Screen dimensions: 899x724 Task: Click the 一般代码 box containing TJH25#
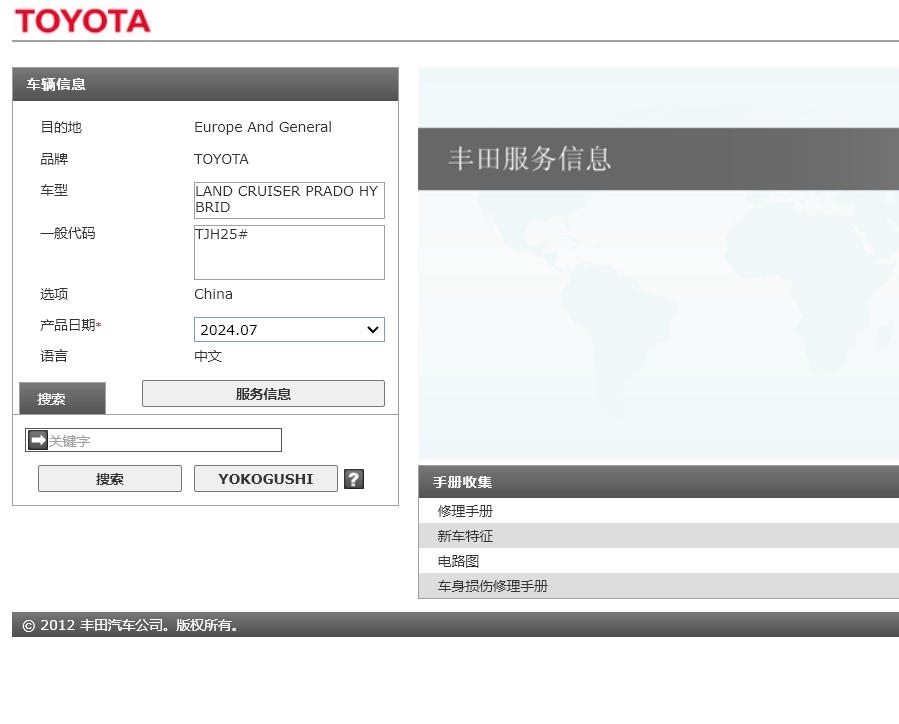289,252
